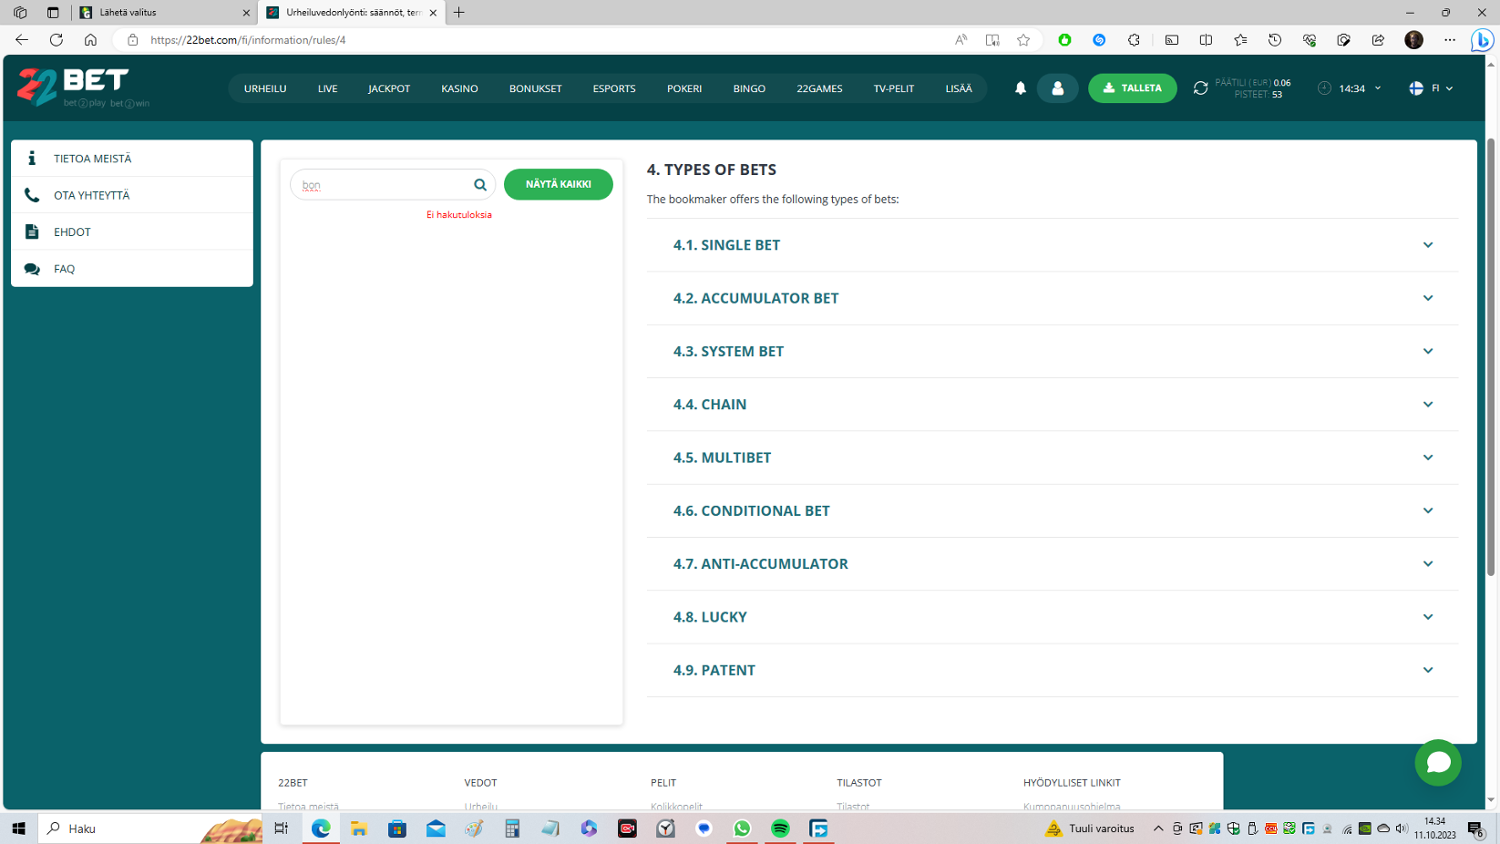
Task: Open the user account profile icon
Action: coord(1057,88)
